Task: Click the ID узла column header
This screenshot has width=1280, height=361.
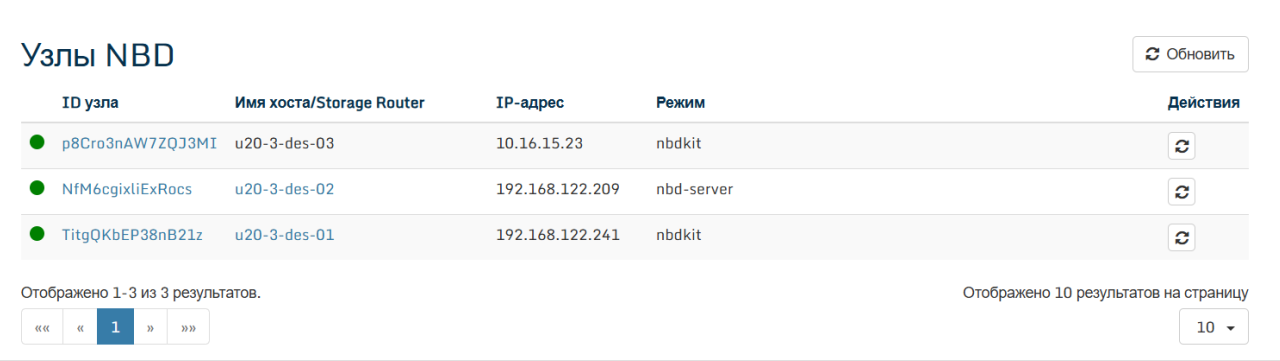Action: (x=90, y=102)
